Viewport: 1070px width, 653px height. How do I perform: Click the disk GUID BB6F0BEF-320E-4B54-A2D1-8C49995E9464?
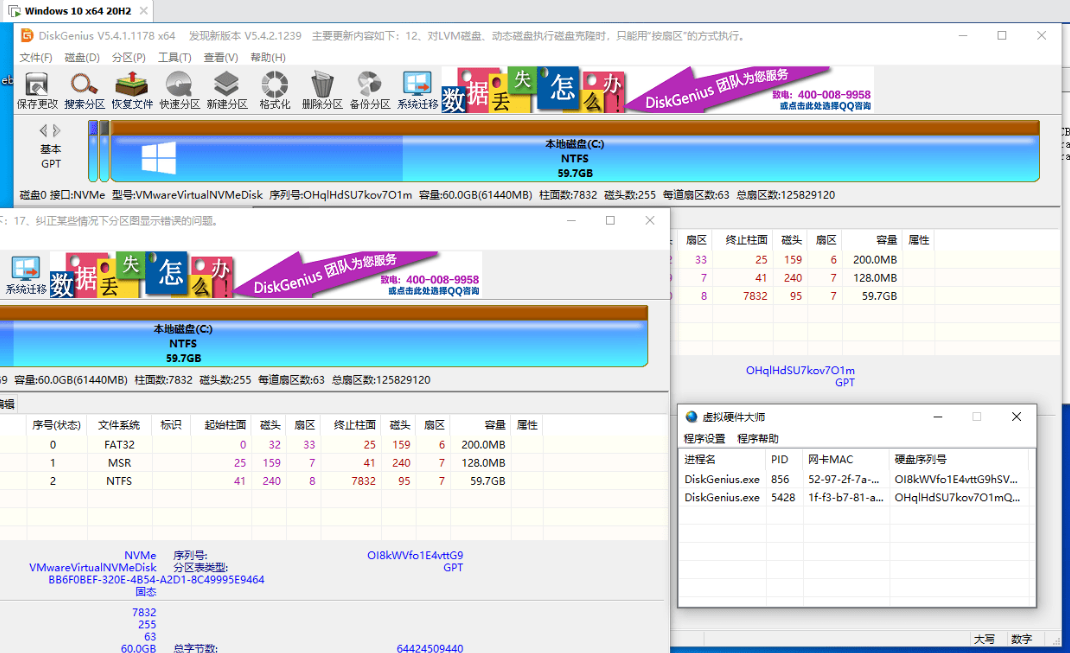point(156,580)
